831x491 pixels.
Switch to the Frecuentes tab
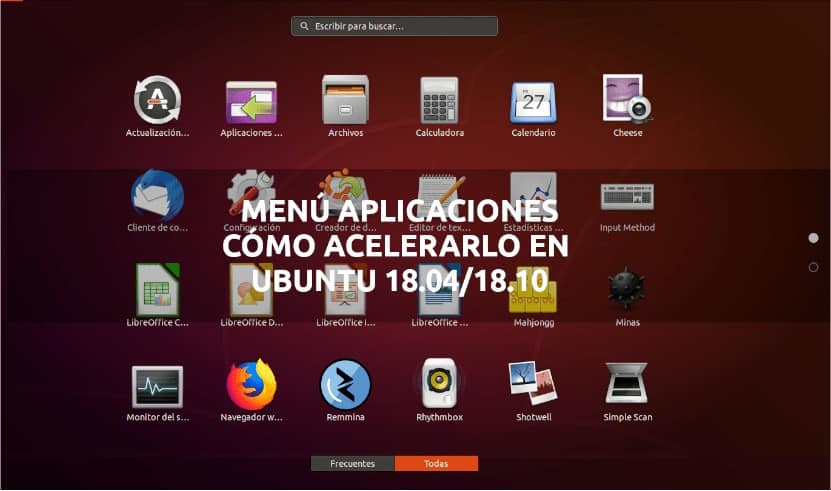(x=352, y=463)
